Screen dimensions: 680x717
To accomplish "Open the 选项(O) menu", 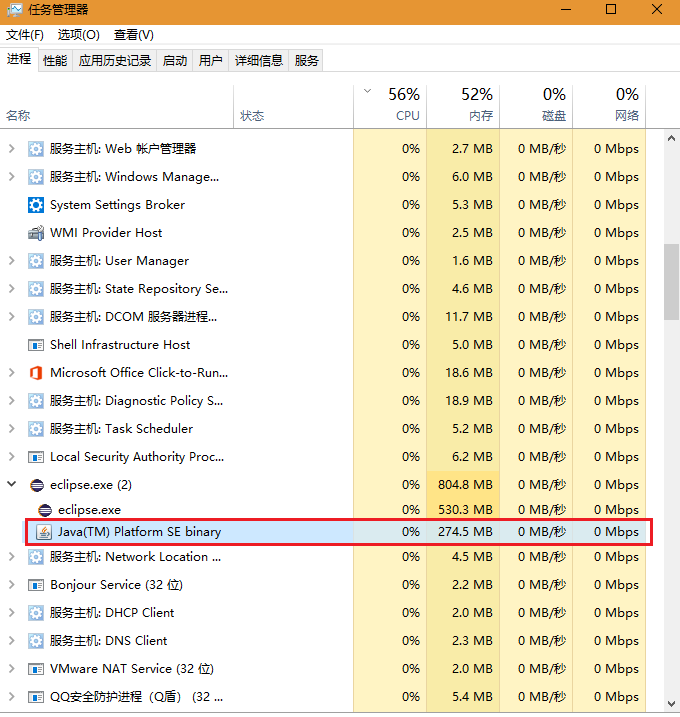I will [79, 35].
